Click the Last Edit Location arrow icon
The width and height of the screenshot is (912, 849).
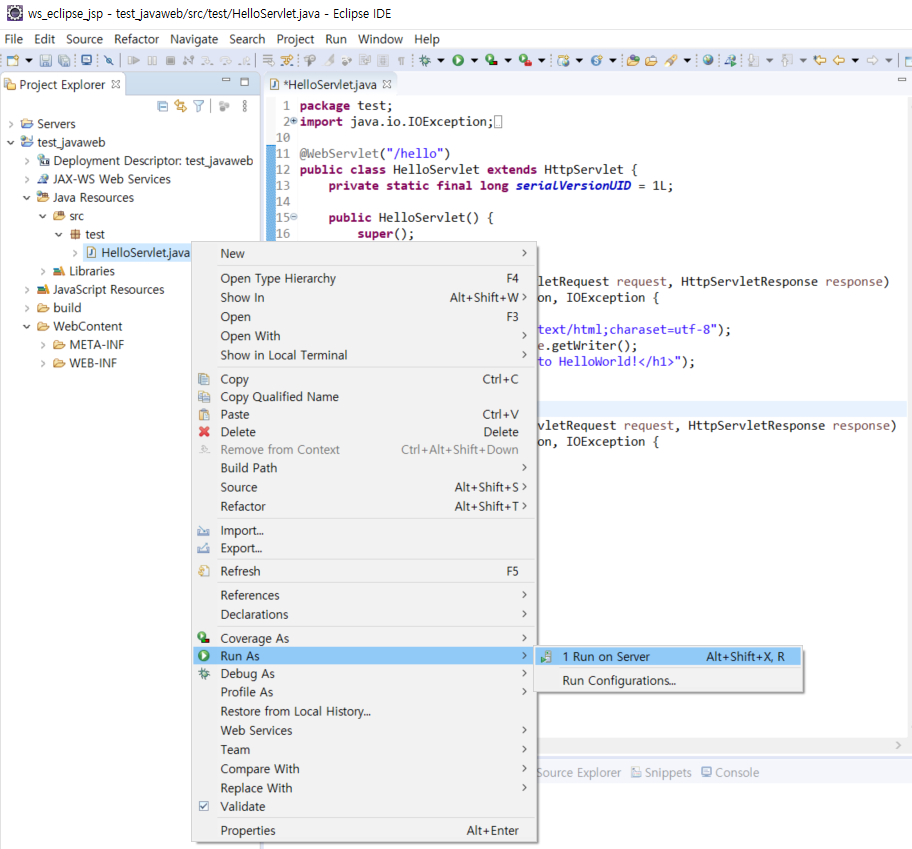pos(820,60)
